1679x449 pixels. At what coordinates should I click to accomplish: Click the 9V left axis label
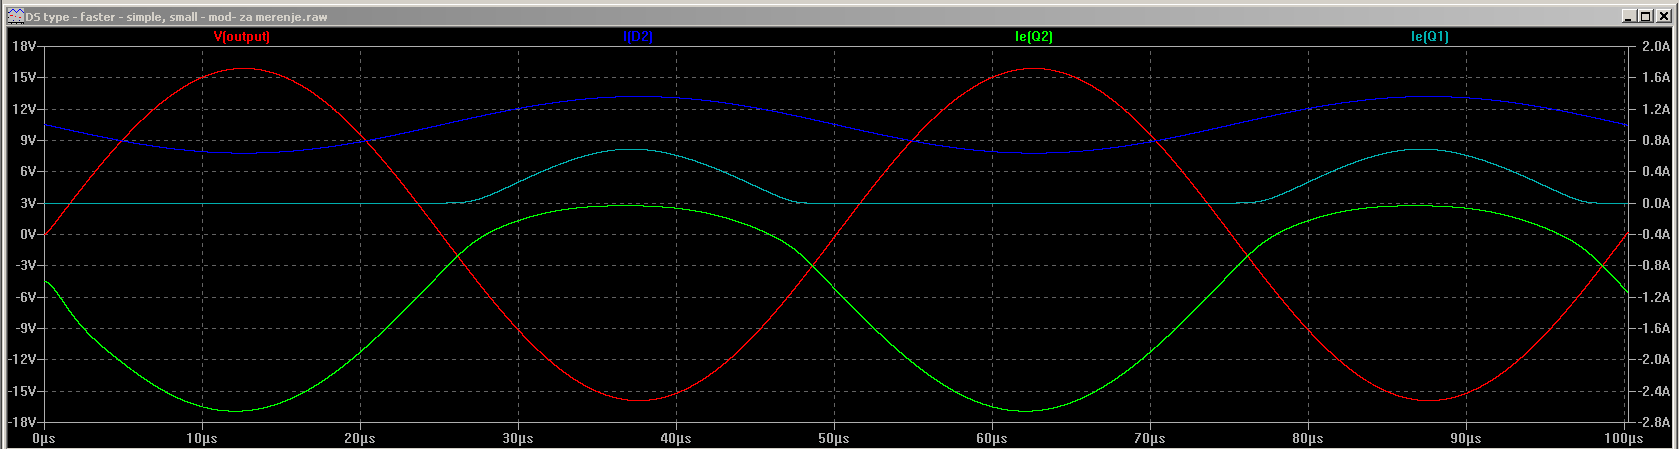pos(27,141)
